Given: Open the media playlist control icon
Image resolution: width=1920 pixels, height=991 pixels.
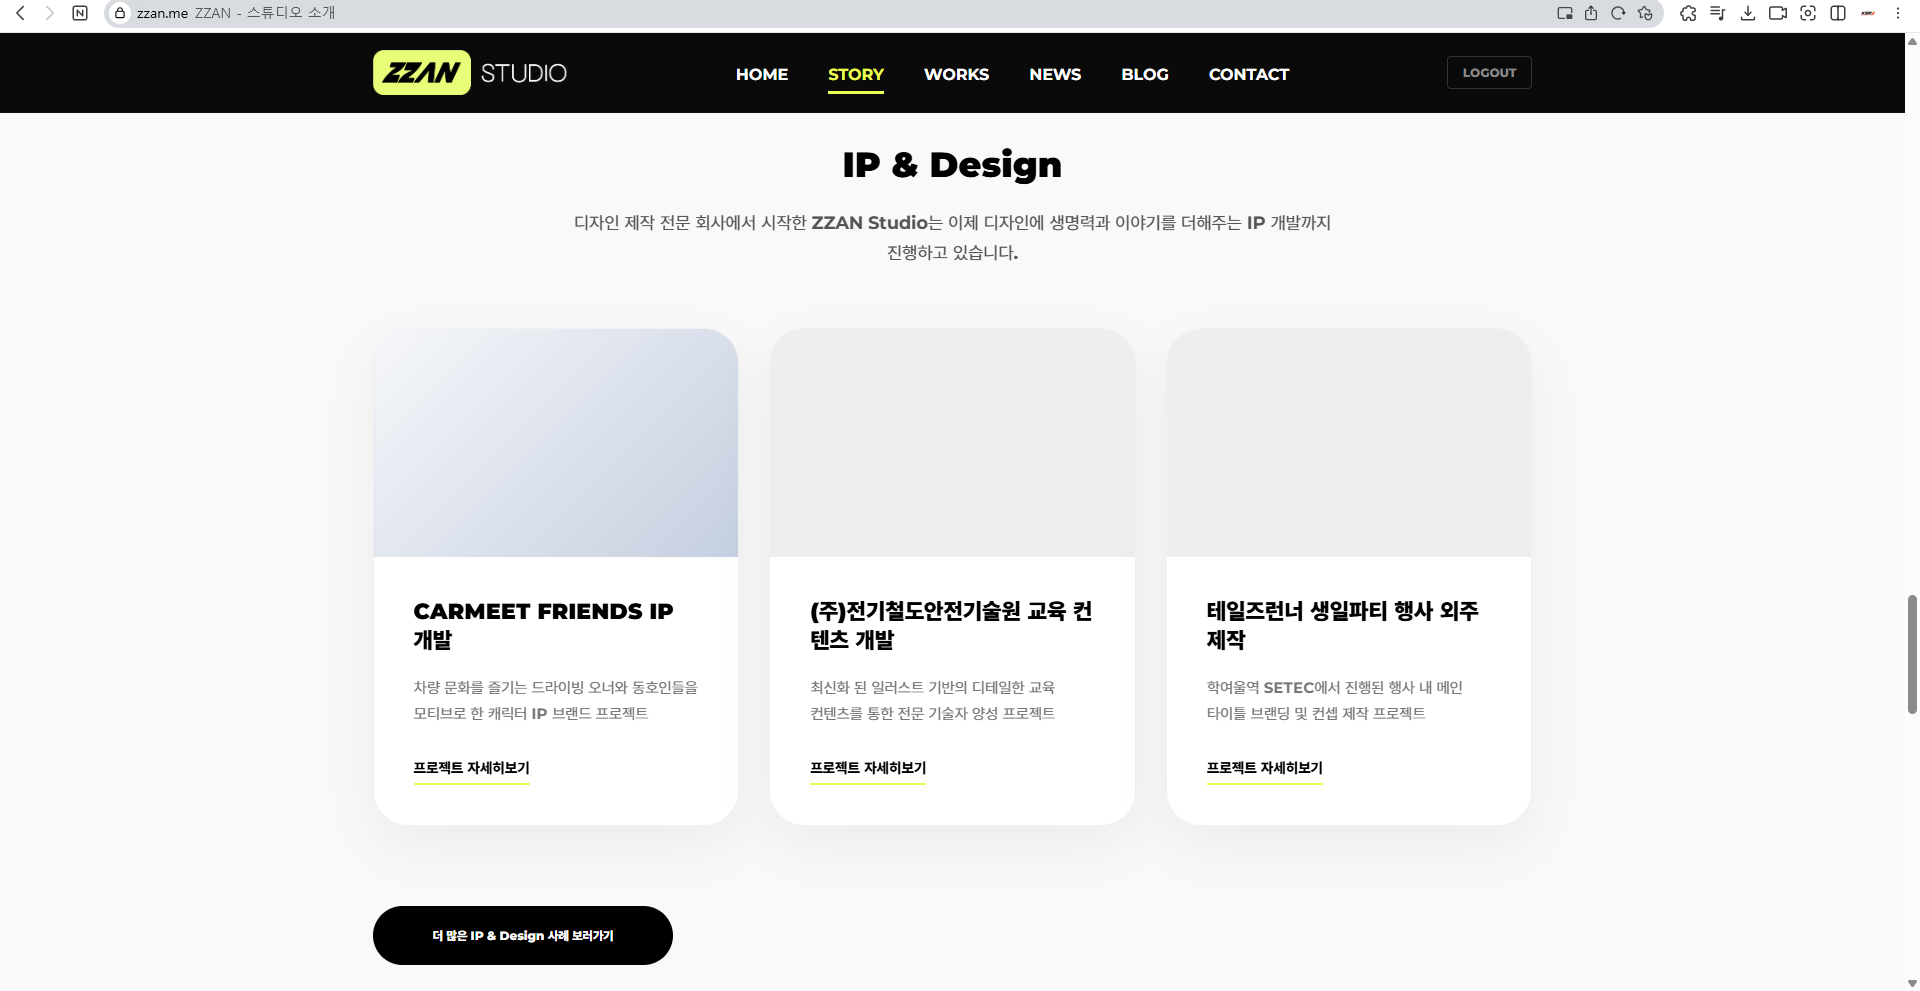Looking at the screenshot, I should 1717,13.
